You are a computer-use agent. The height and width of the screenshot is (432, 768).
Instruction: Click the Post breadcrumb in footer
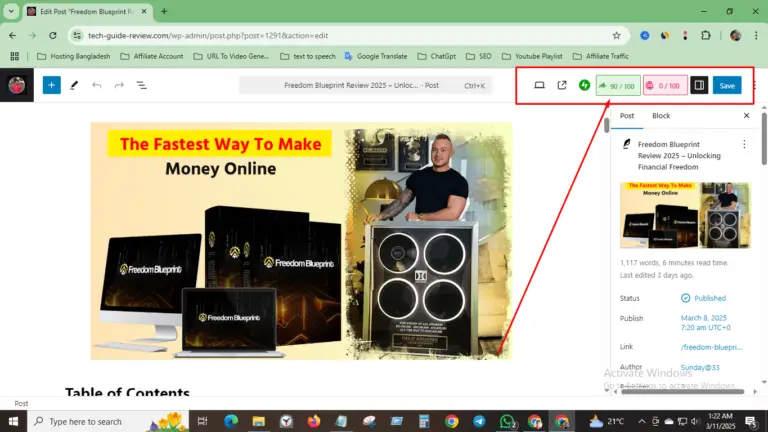click(x=21, y=404)
